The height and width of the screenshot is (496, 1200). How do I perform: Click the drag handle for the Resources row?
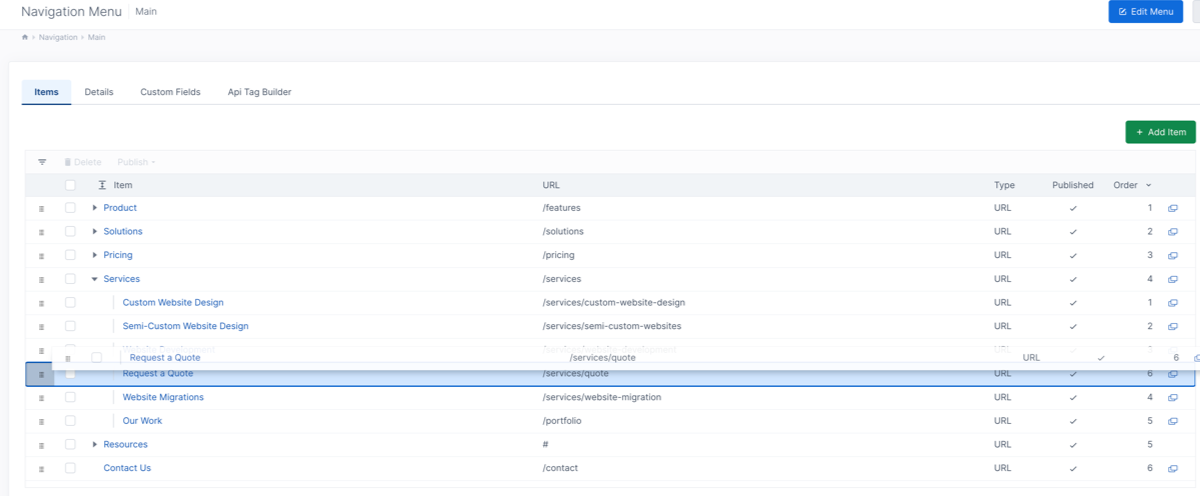coord(42,445)
